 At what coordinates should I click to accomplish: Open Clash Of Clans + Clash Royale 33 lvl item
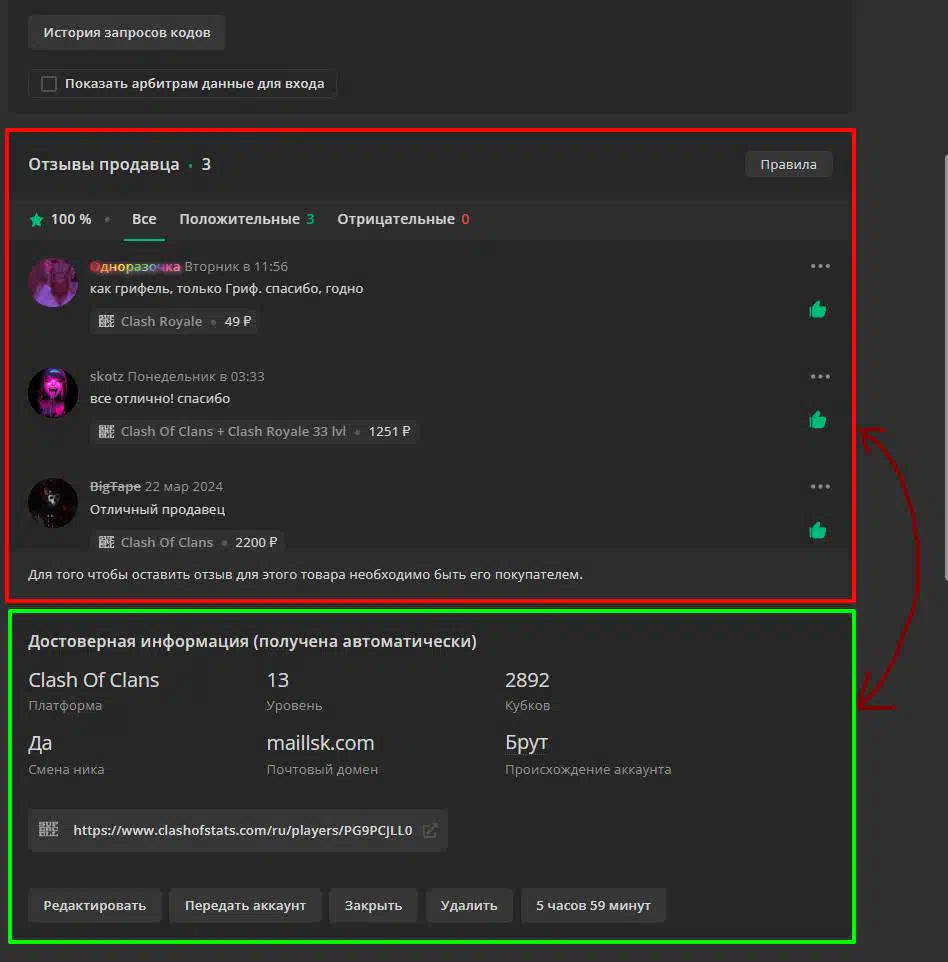[x=254, y=431]
